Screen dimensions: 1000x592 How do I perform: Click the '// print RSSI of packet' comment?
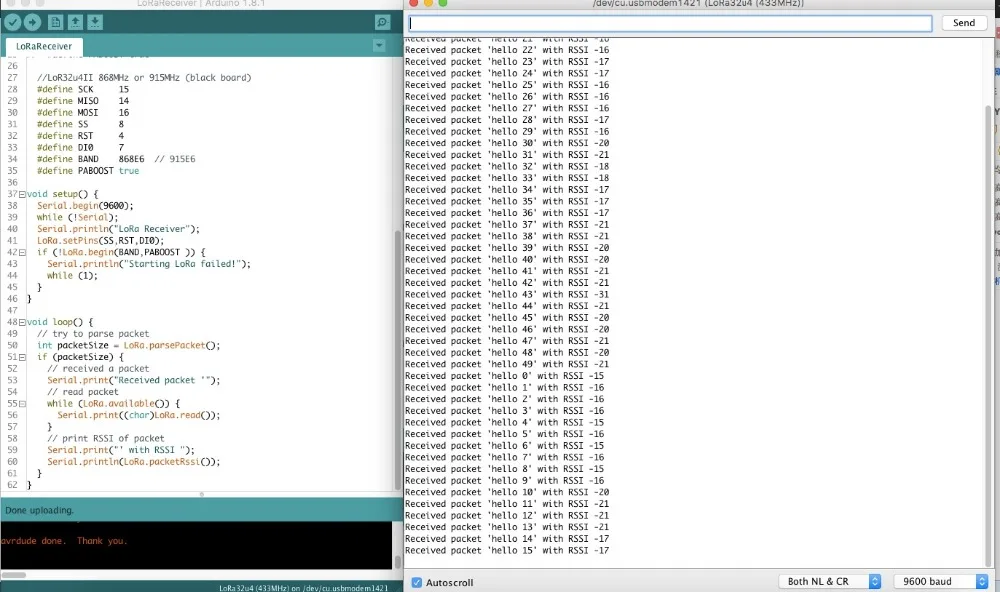106,438
